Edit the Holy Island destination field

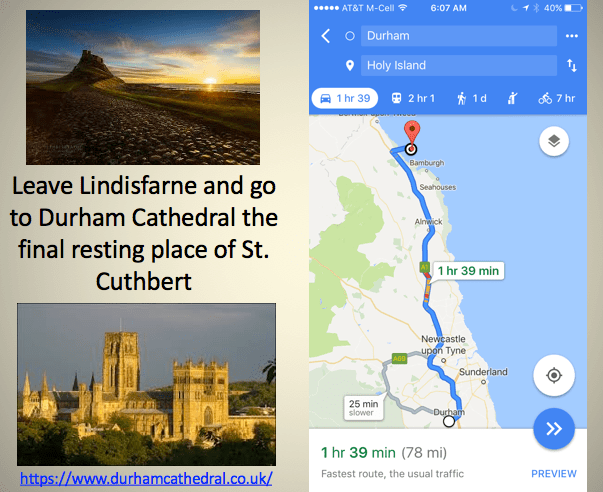tap(460, 65)
